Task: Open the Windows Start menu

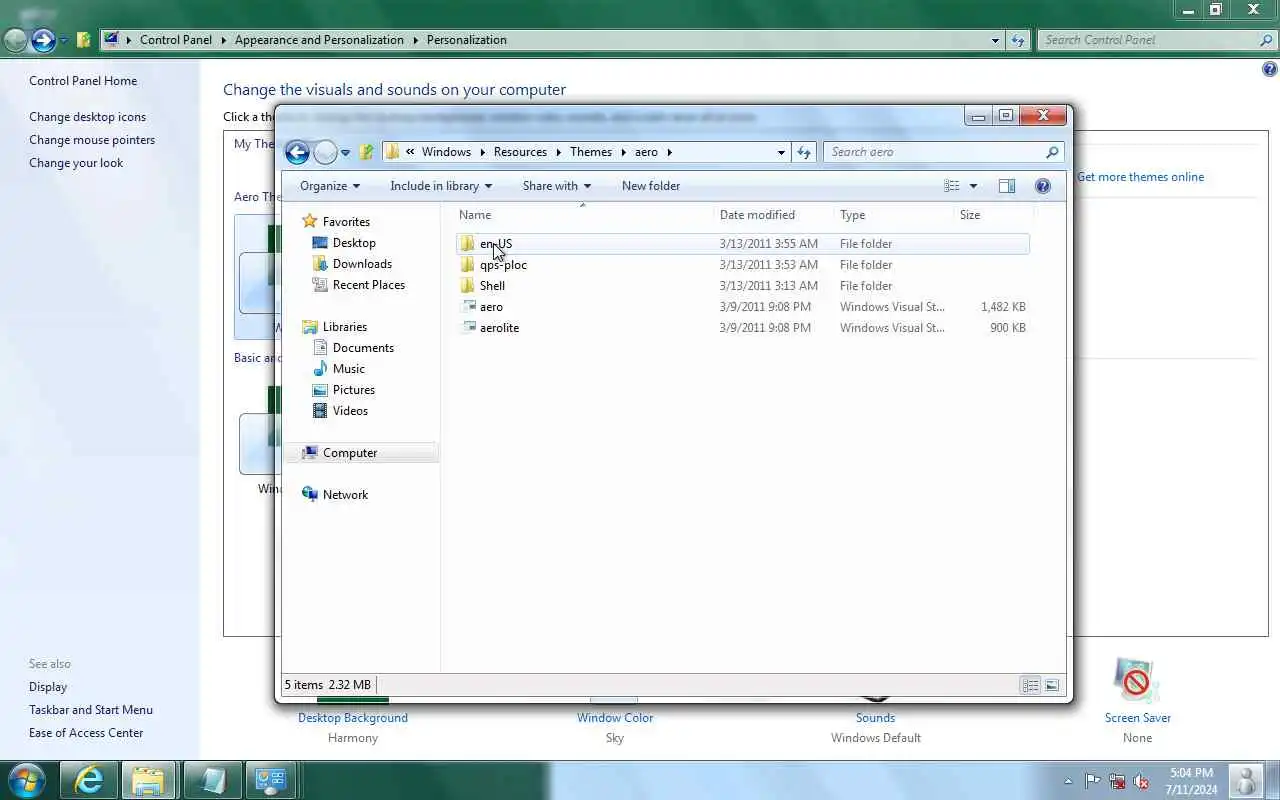Action: coord(25,780)
